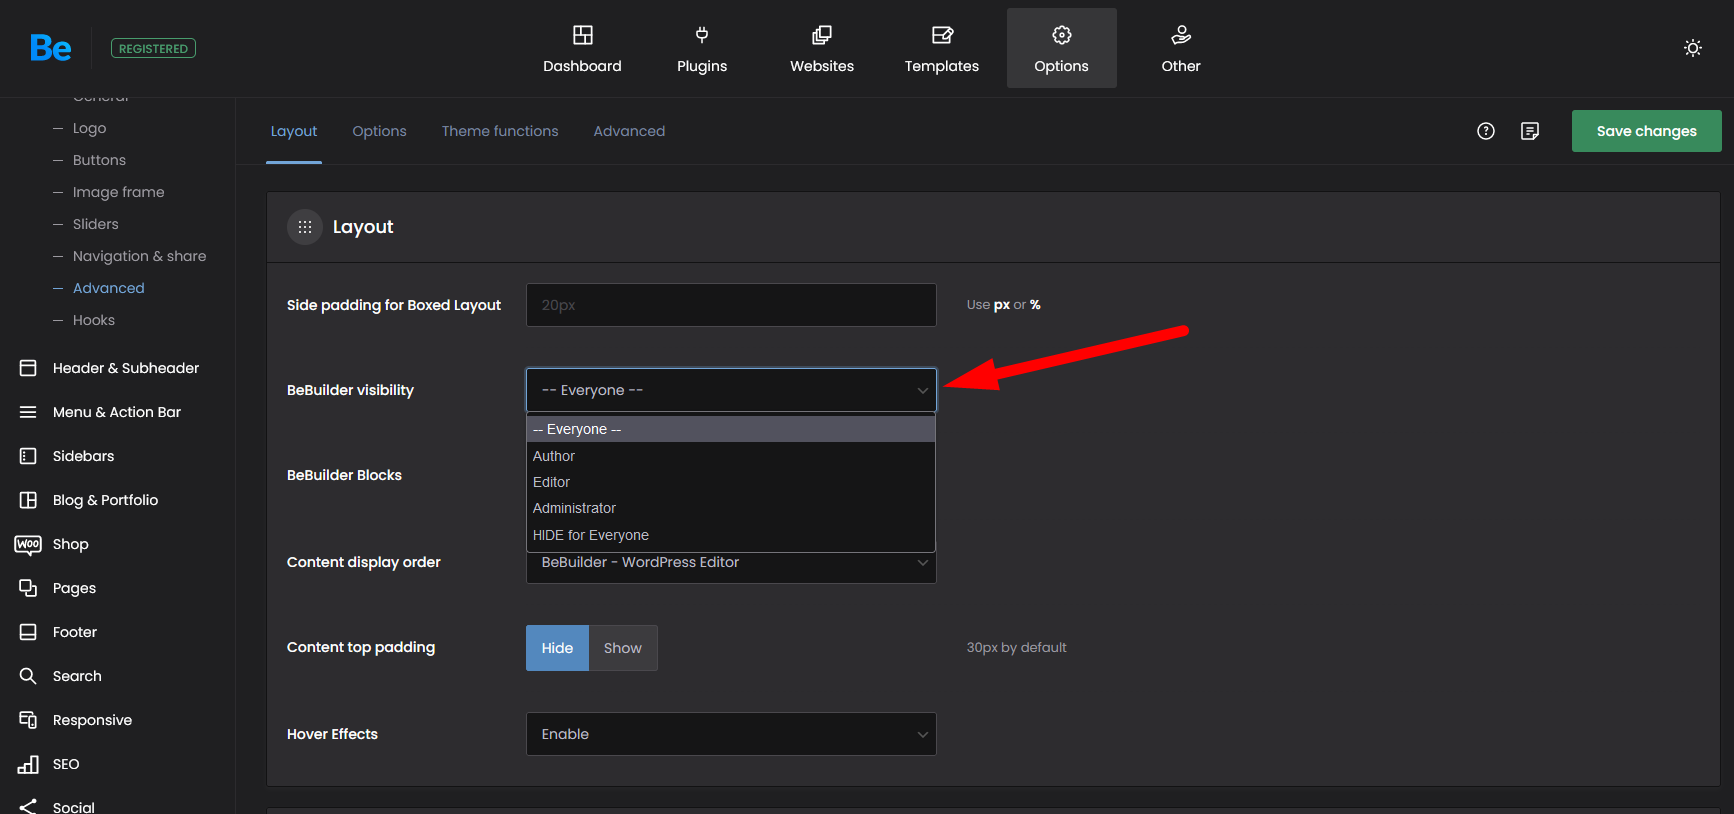1734x814 pixels.
Task: Open Hooks settings in sidebar
Action: 93,320
